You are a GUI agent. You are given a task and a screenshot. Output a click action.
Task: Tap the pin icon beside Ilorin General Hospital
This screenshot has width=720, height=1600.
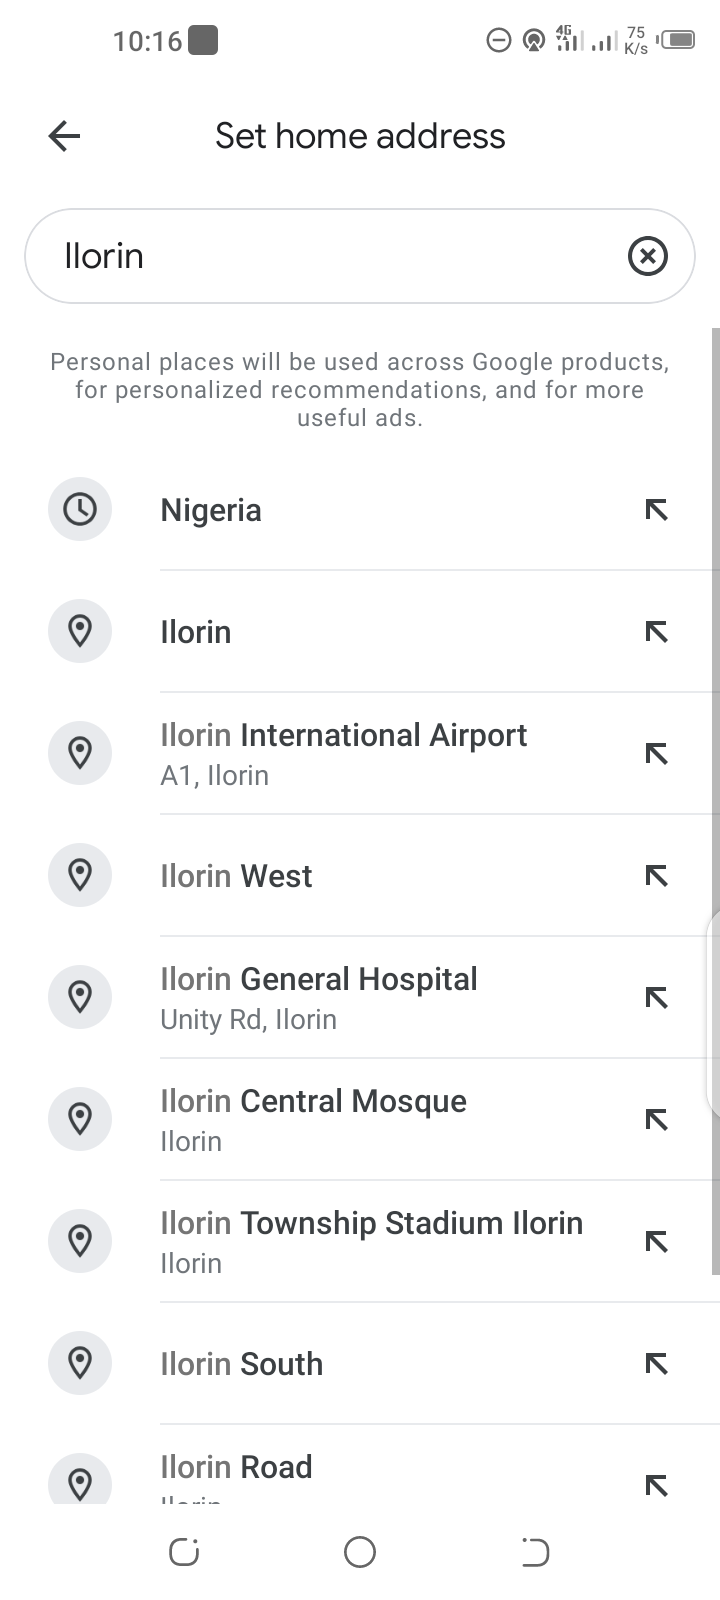coord(80,996)
